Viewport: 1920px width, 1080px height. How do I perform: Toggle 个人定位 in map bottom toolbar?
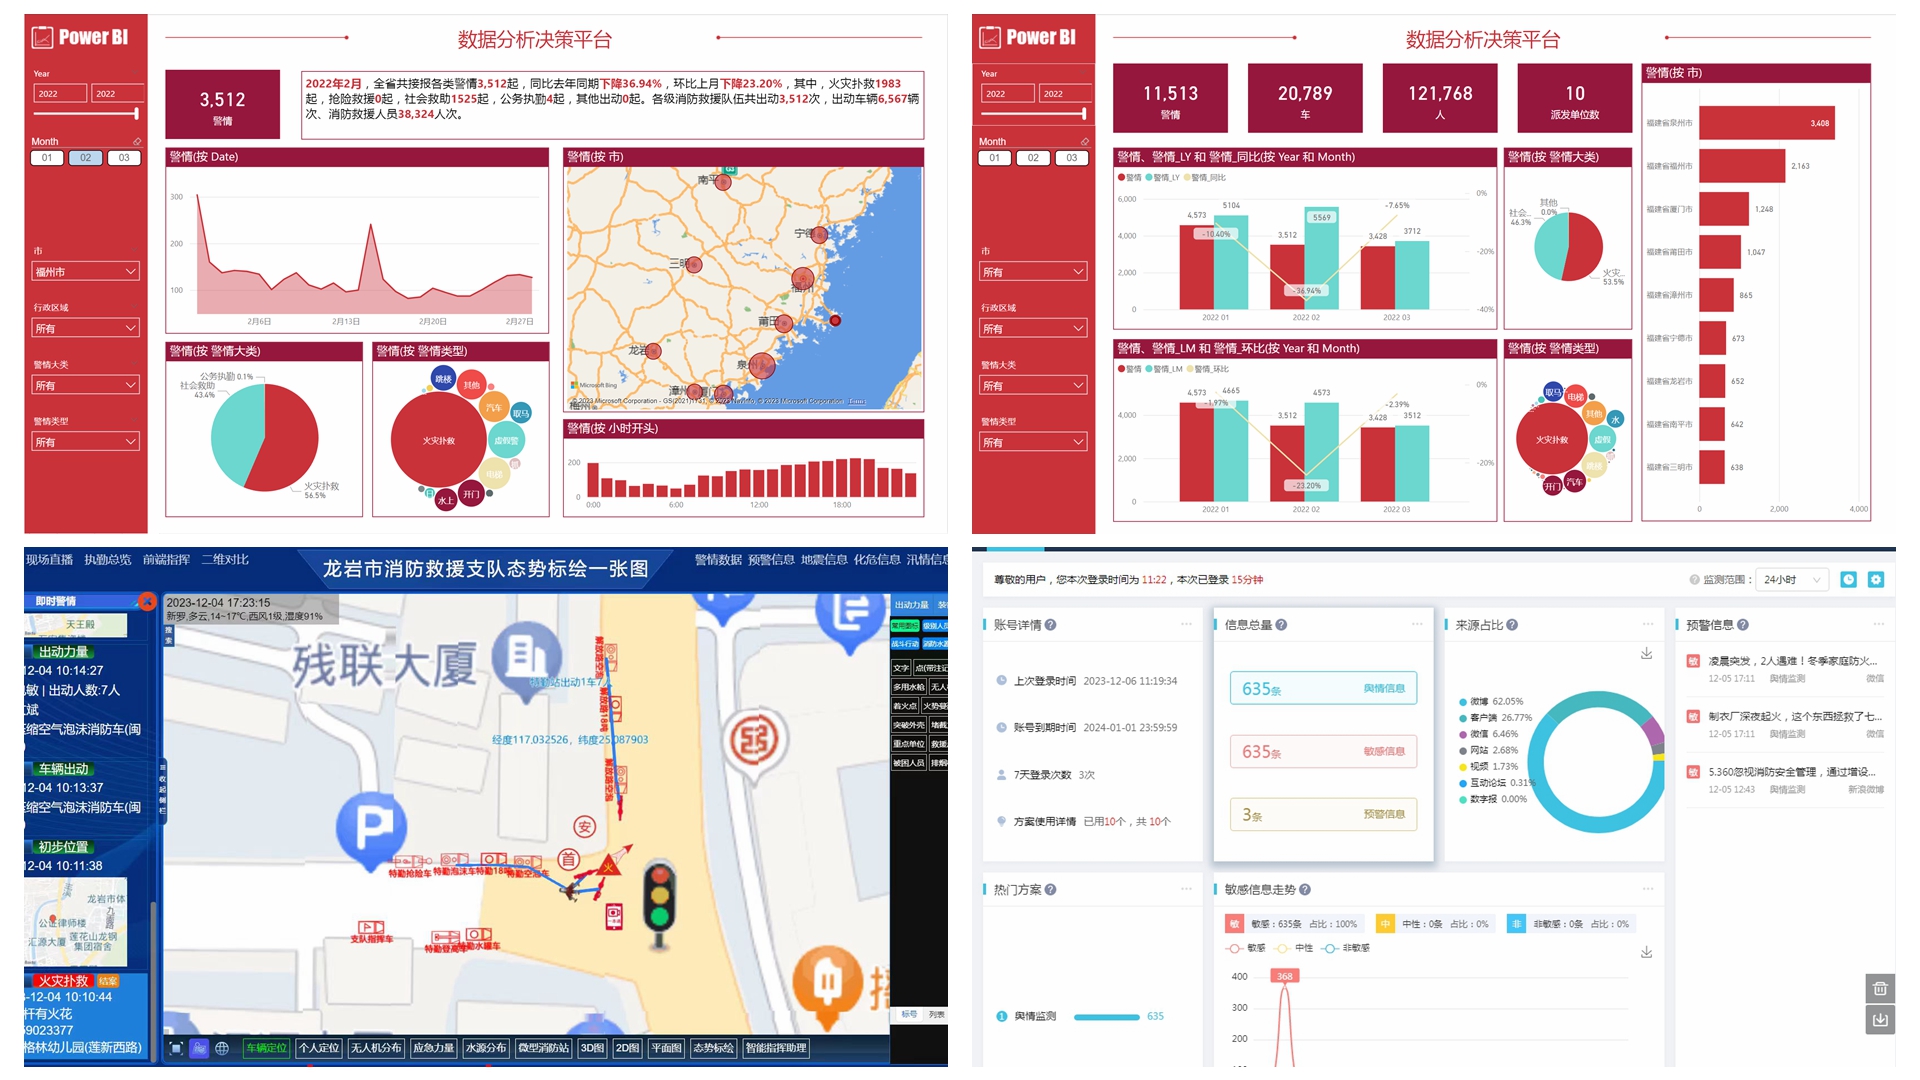tap(319, 1048)
